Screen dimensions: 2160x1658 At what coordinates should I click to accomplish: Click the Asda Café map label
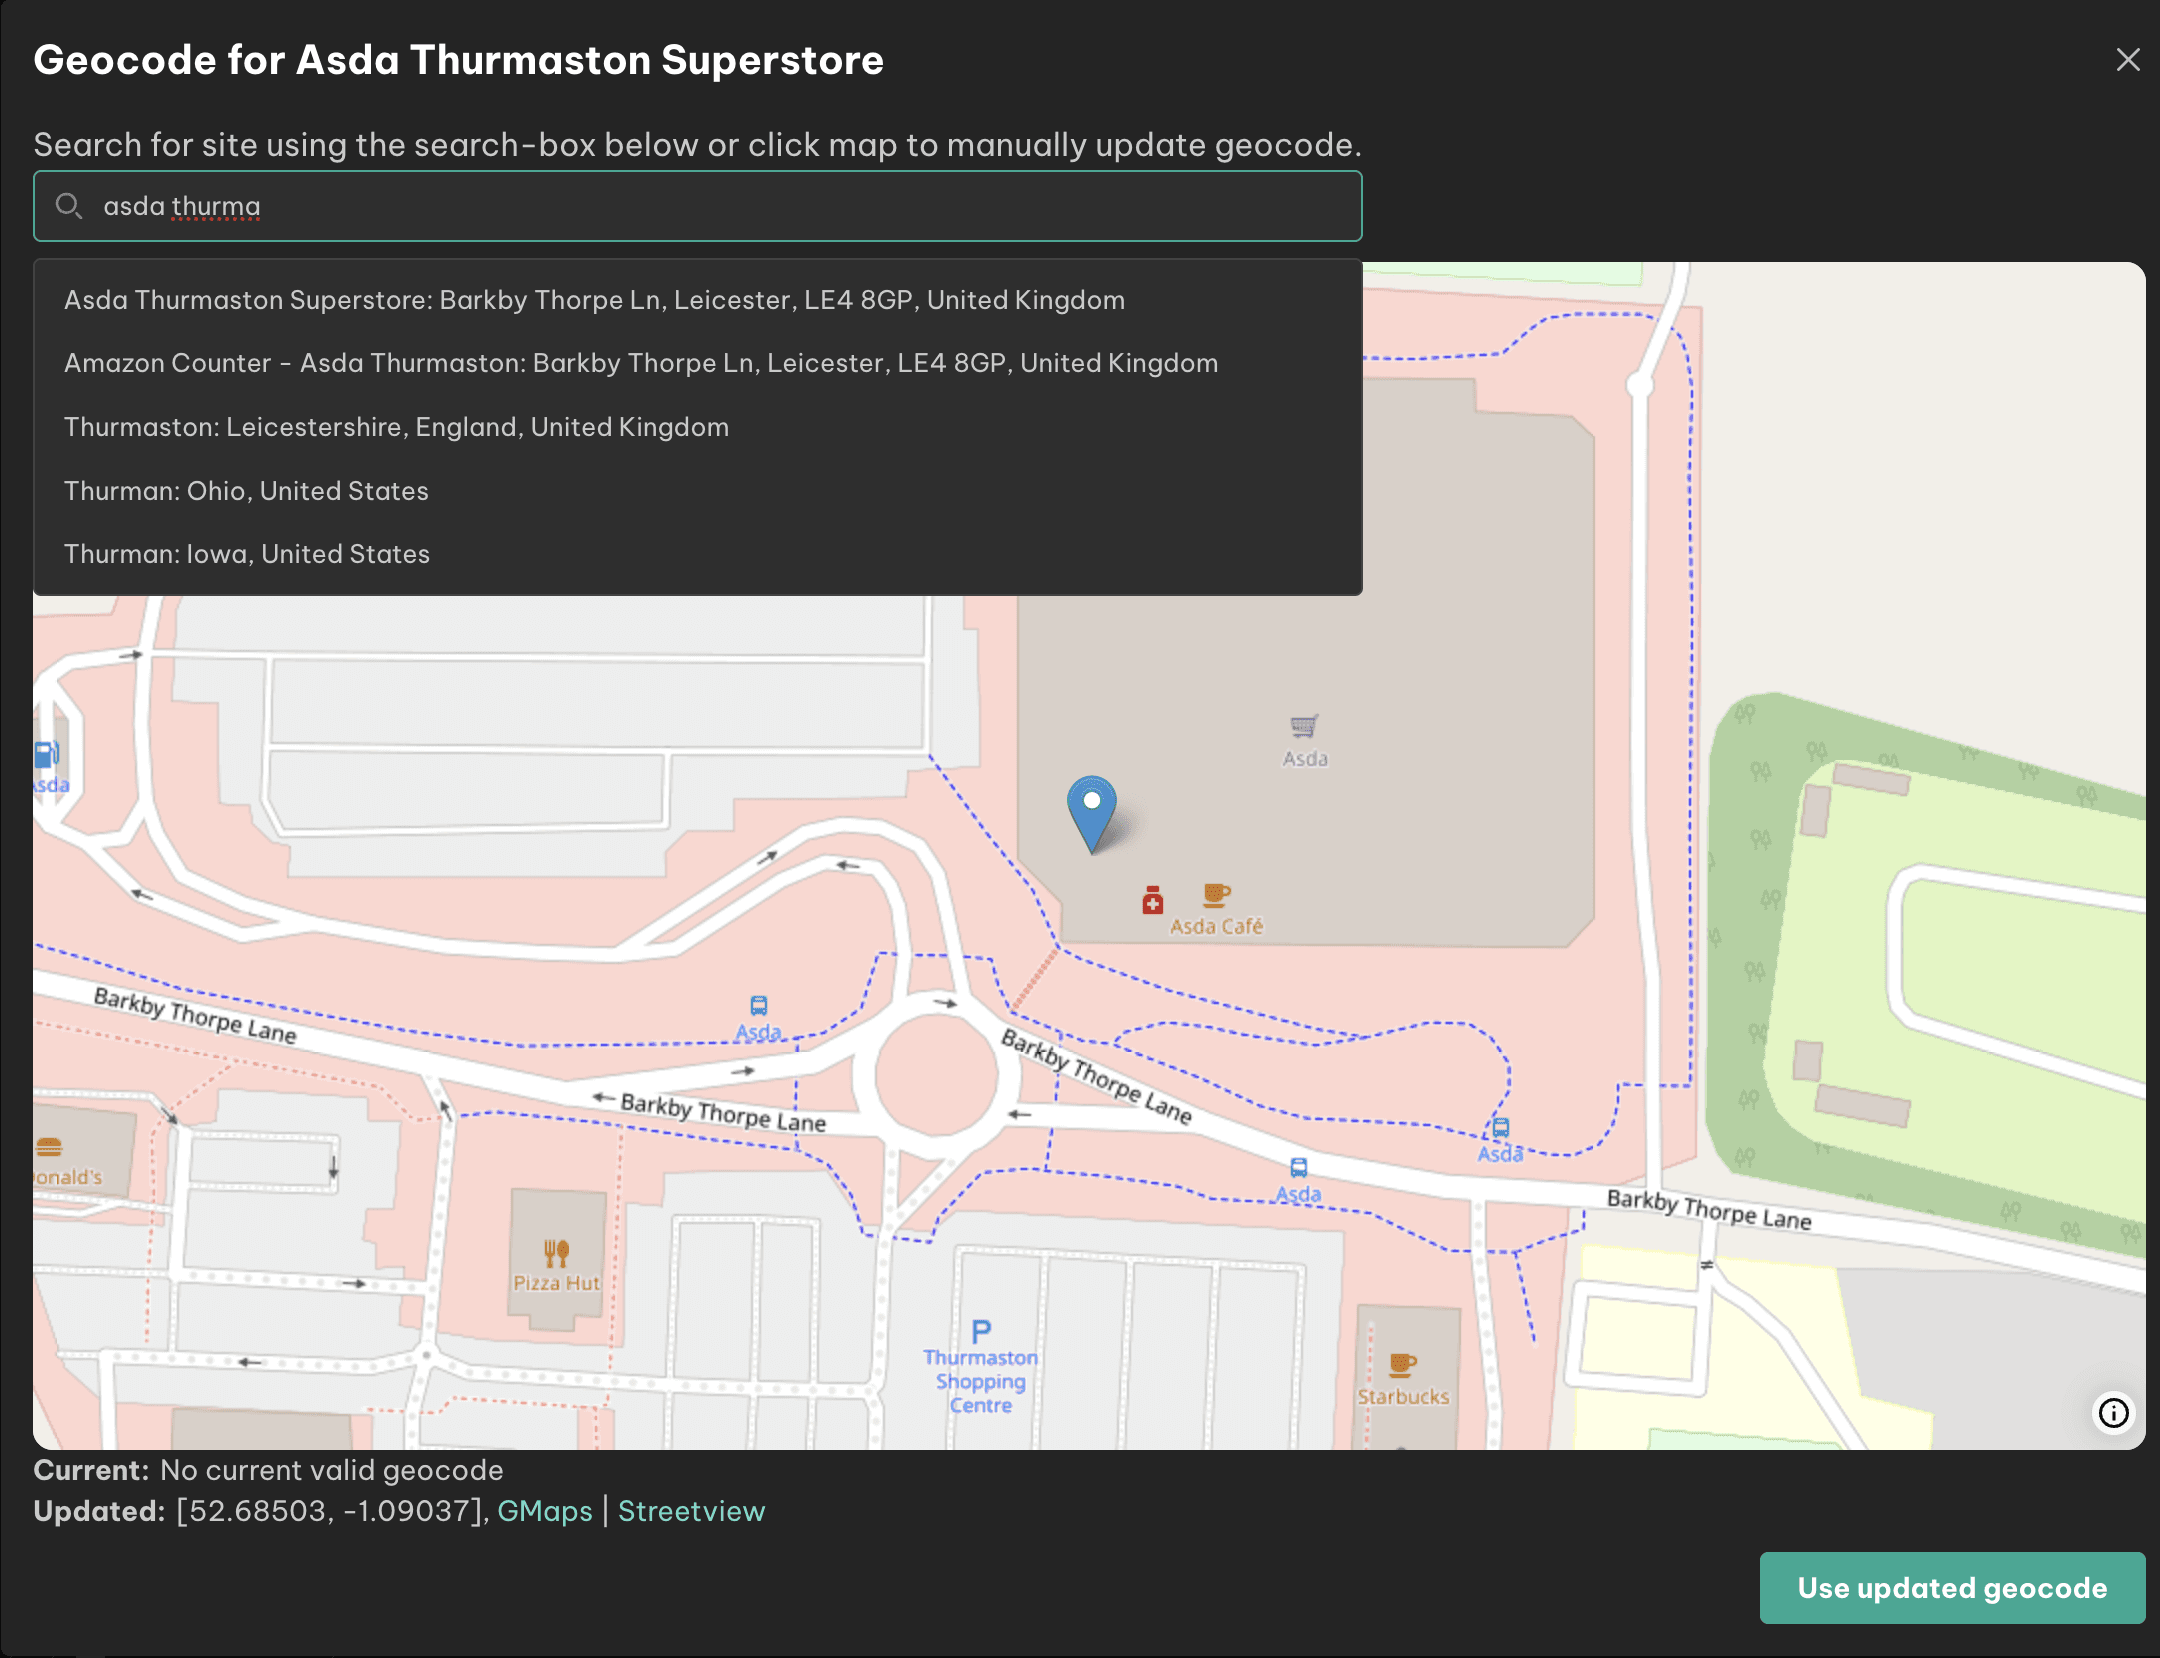(x=1217, y=927)
